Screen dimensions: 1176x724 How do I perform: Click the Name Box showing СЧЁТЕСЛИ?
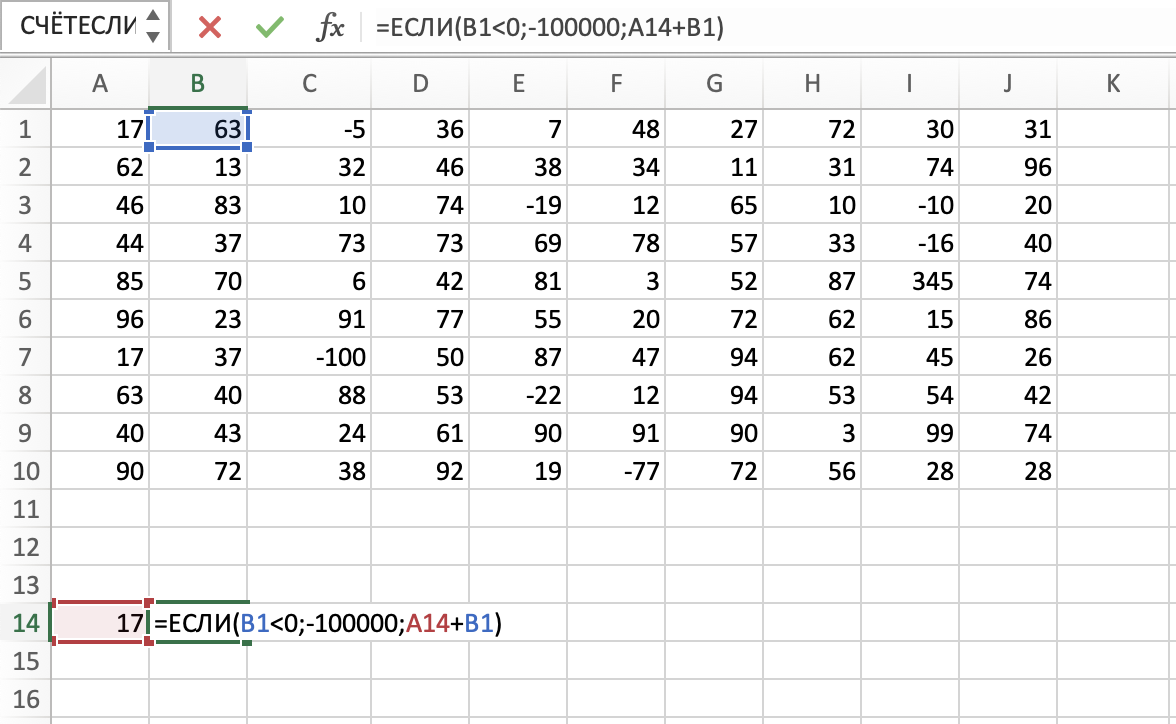(x=70, y=27)
